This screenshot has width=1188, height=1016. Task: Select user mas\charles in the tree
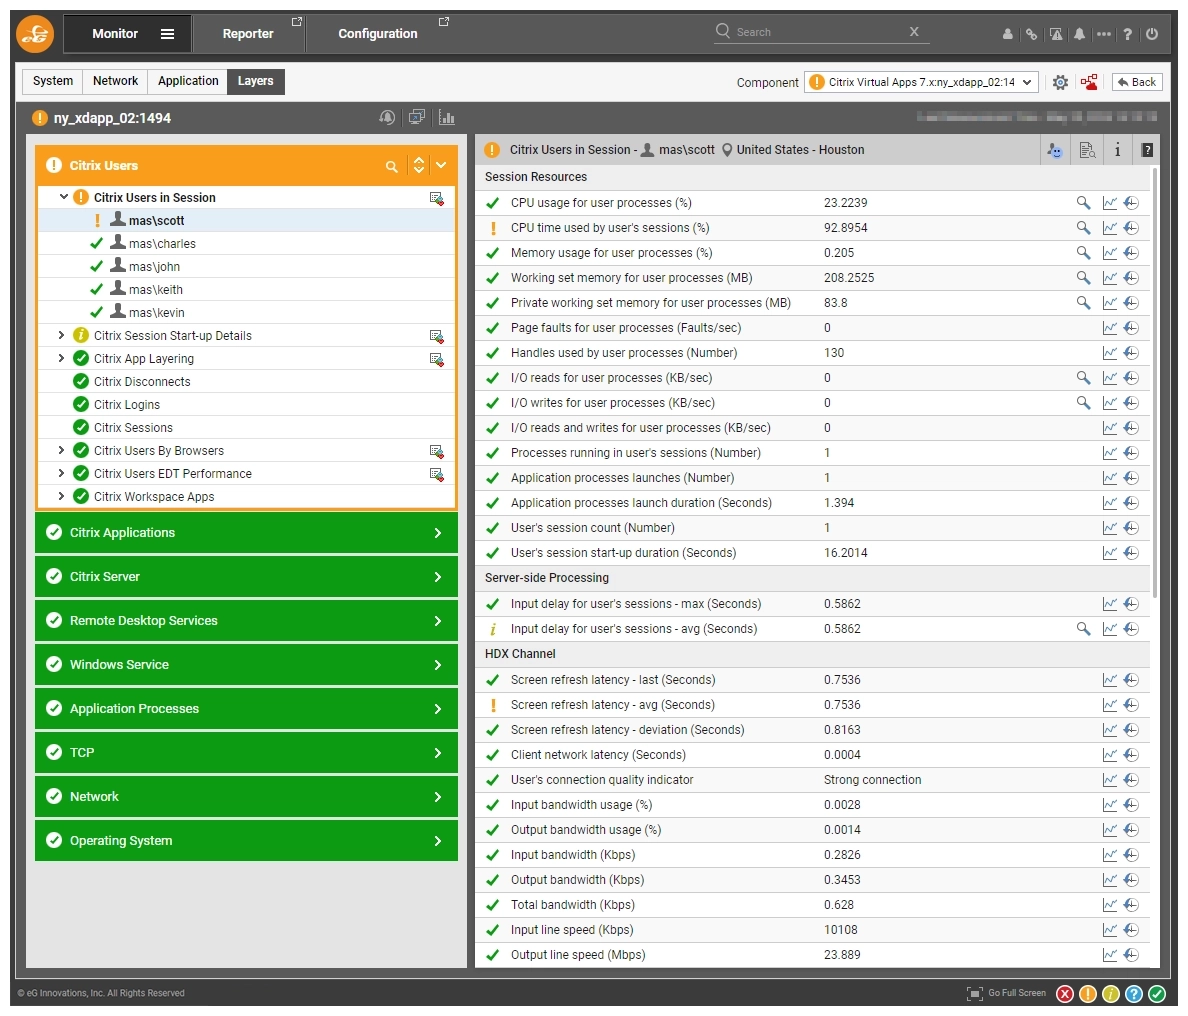[x=162, y=244]
